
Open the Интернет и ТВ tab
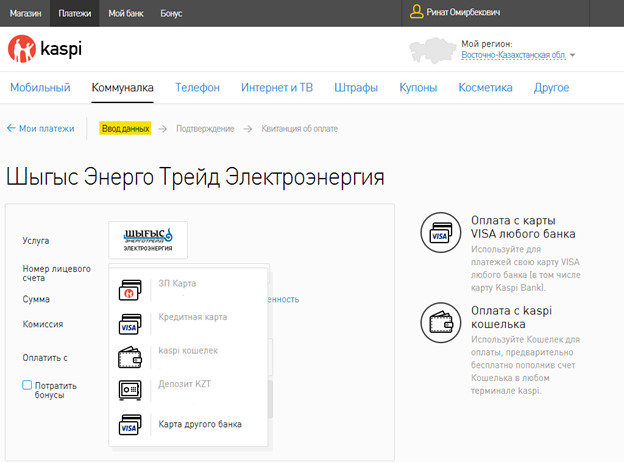(277, 88)
